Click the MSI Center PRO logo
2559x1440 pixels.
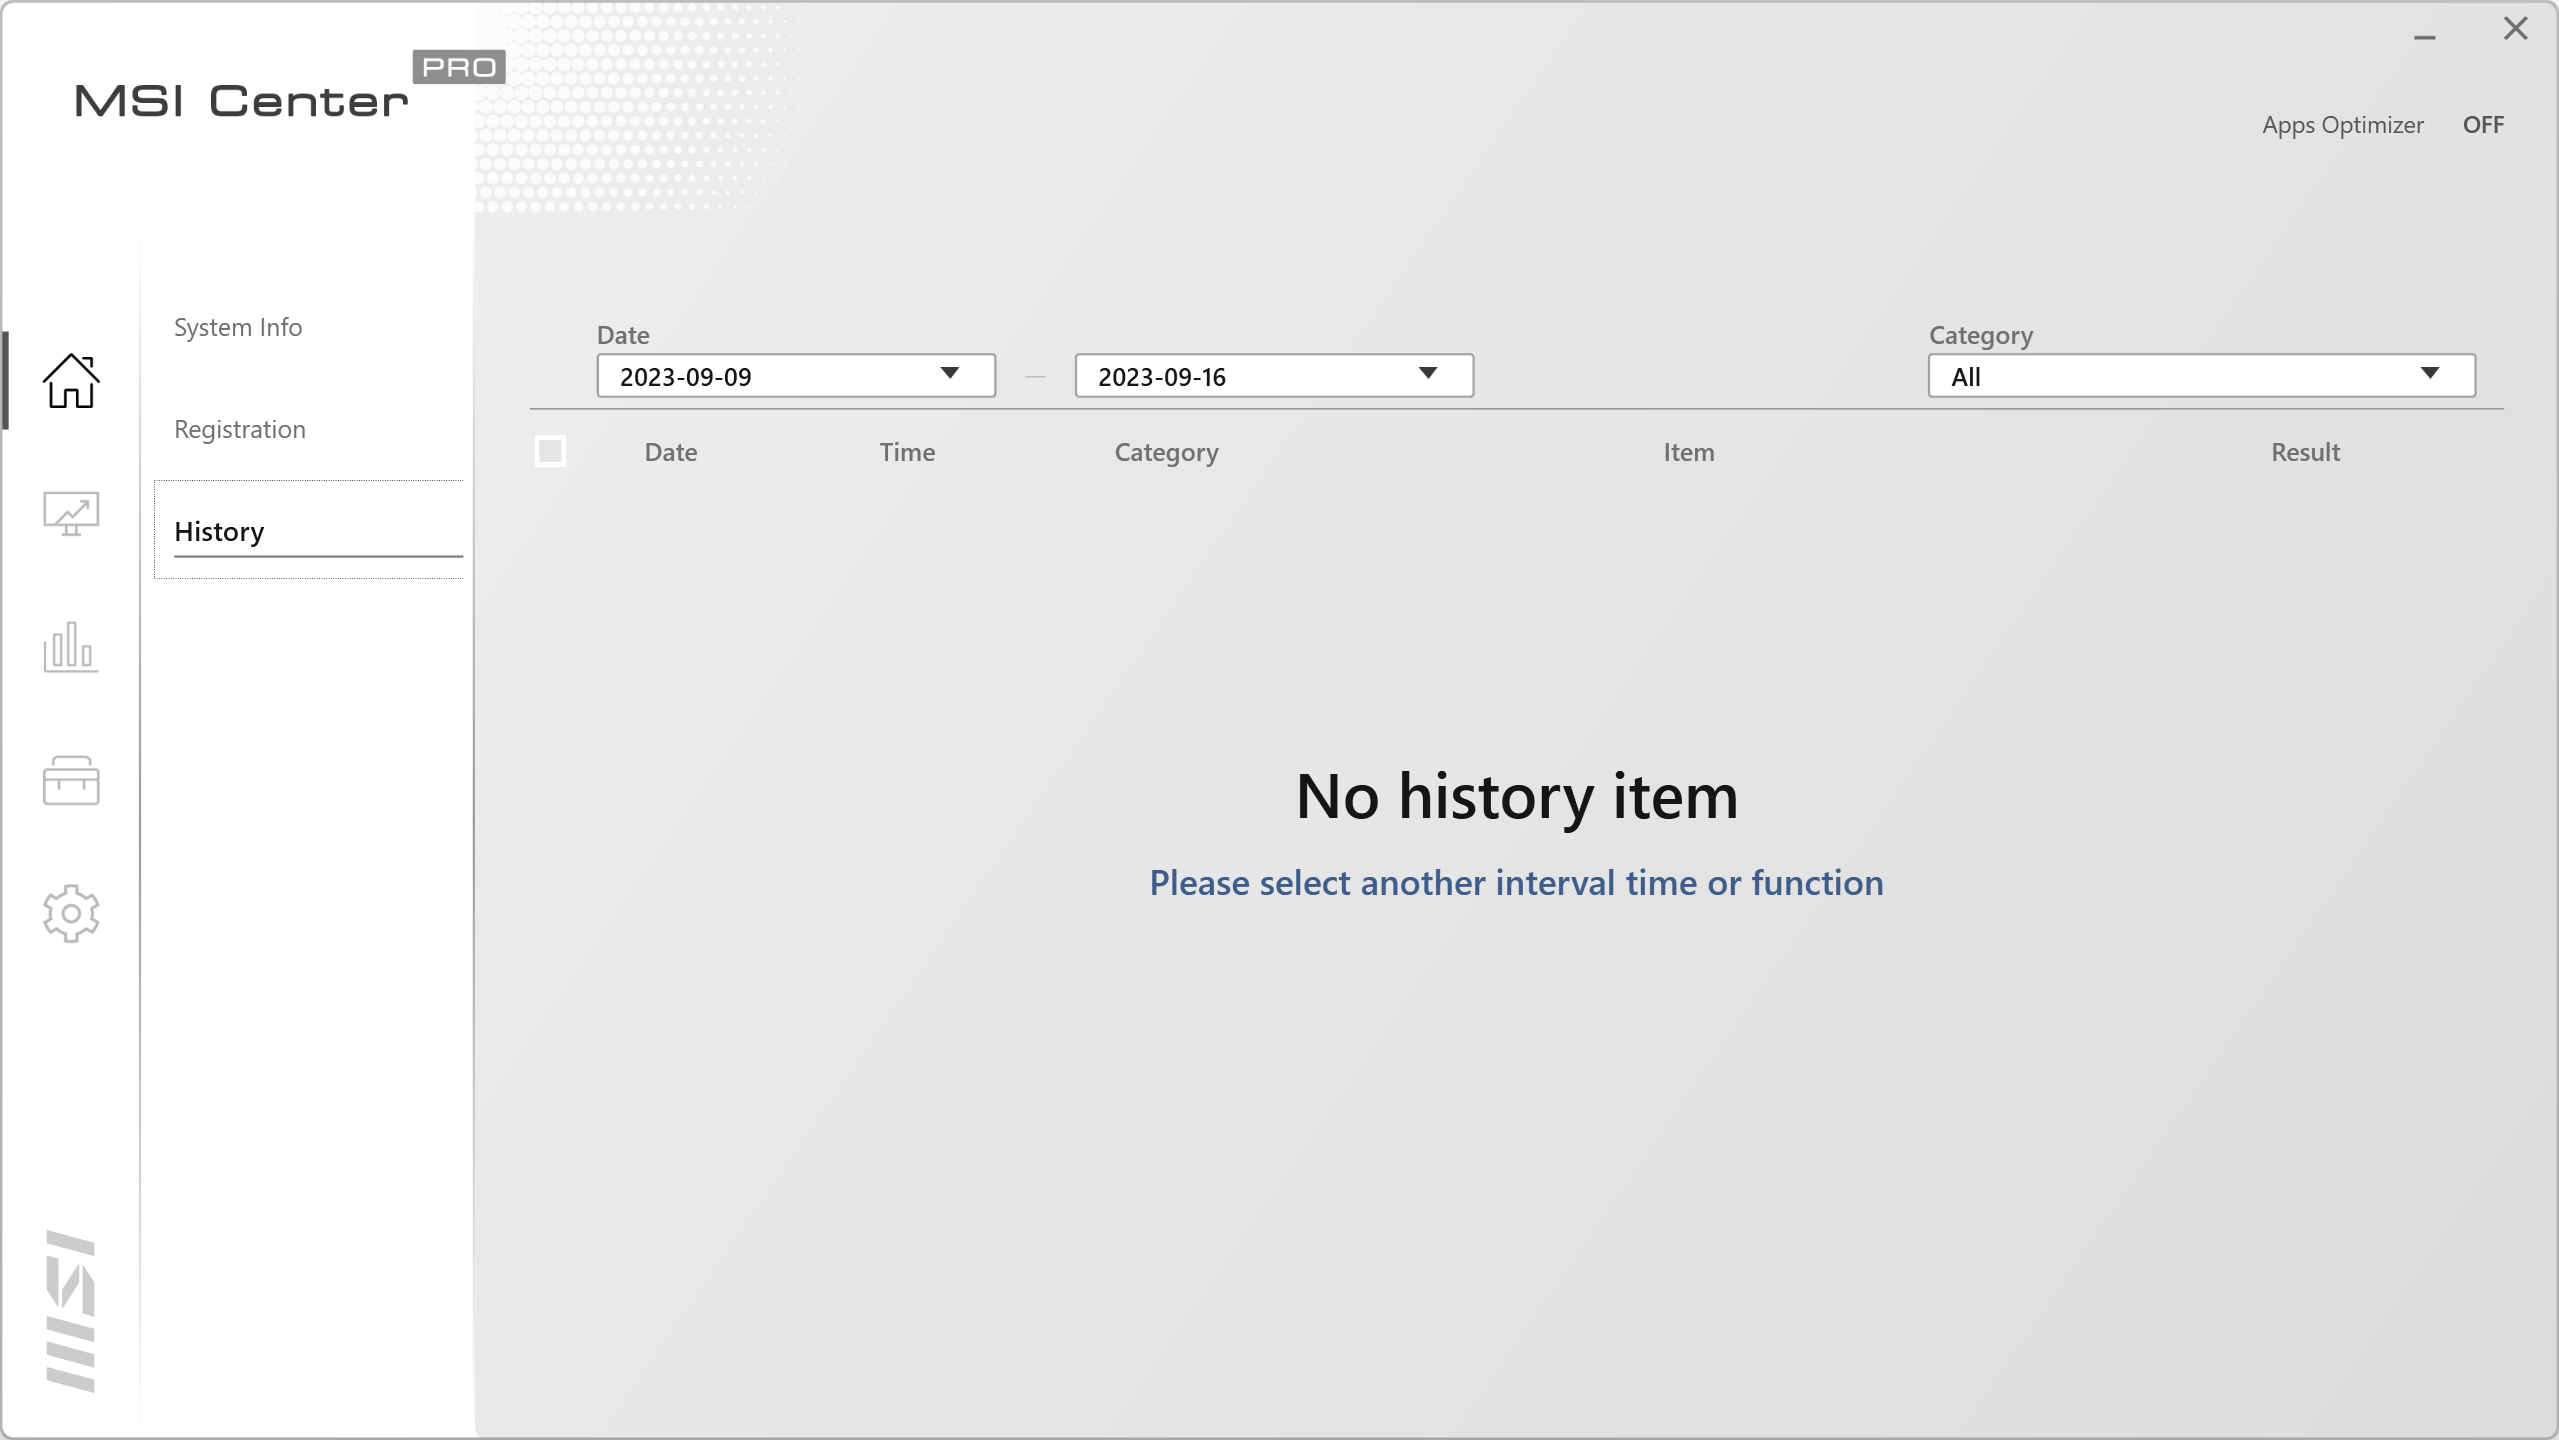(x=288, y=90)
